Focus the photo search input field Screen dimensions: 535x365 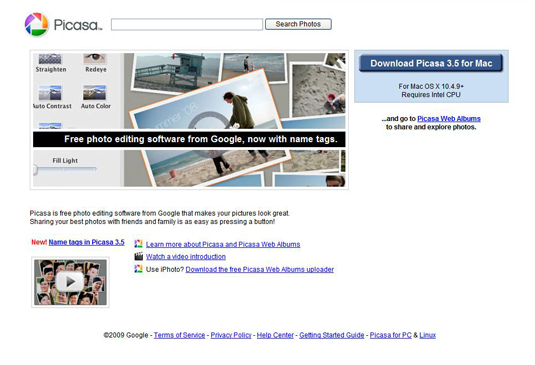187,25
